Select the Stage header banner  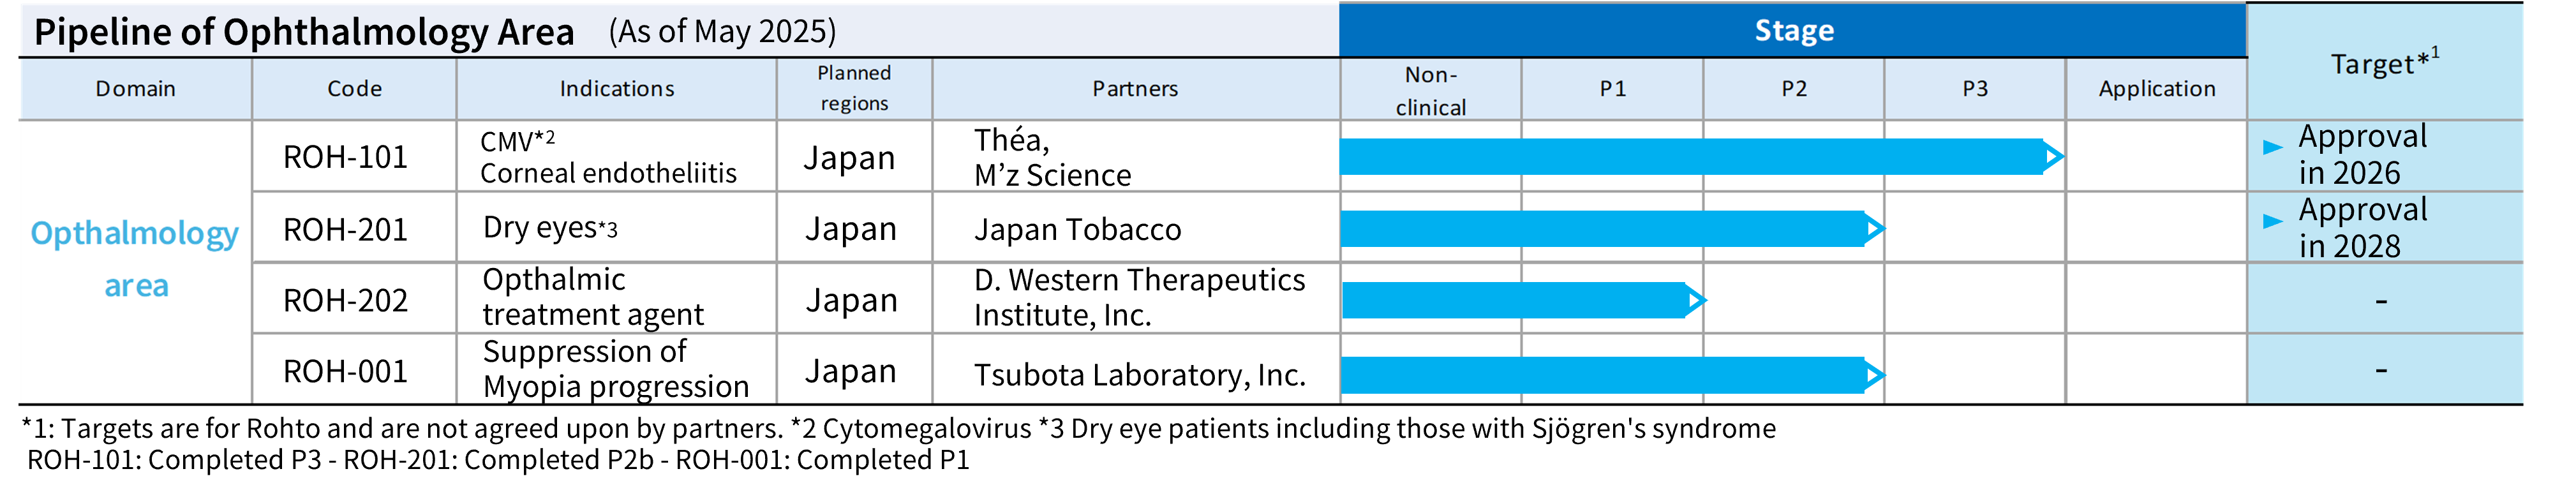[1793, 30]
